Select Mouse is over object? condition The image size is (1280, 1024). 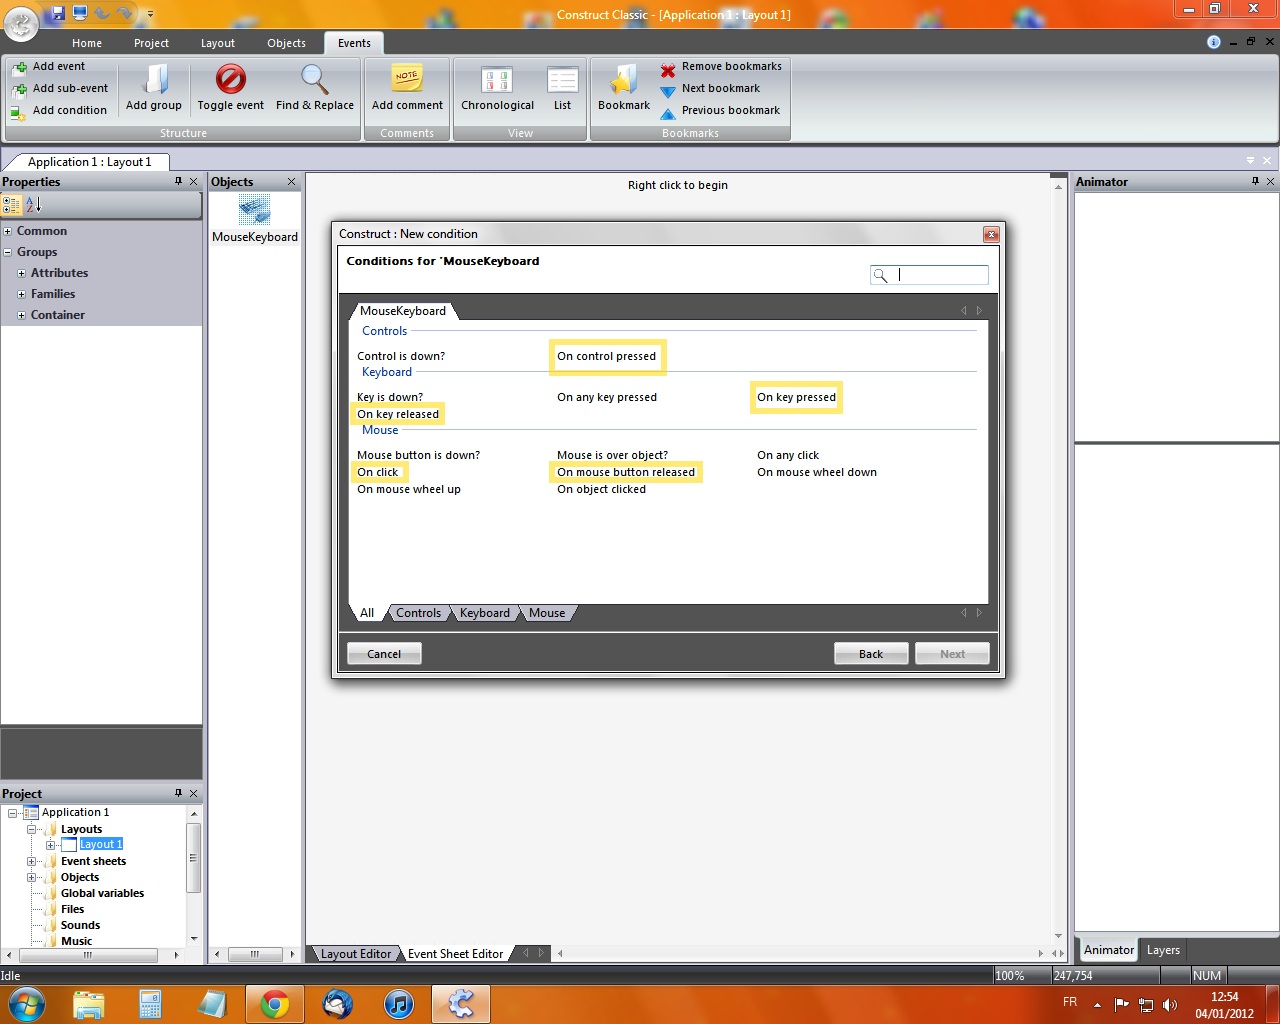click(612, 455)
